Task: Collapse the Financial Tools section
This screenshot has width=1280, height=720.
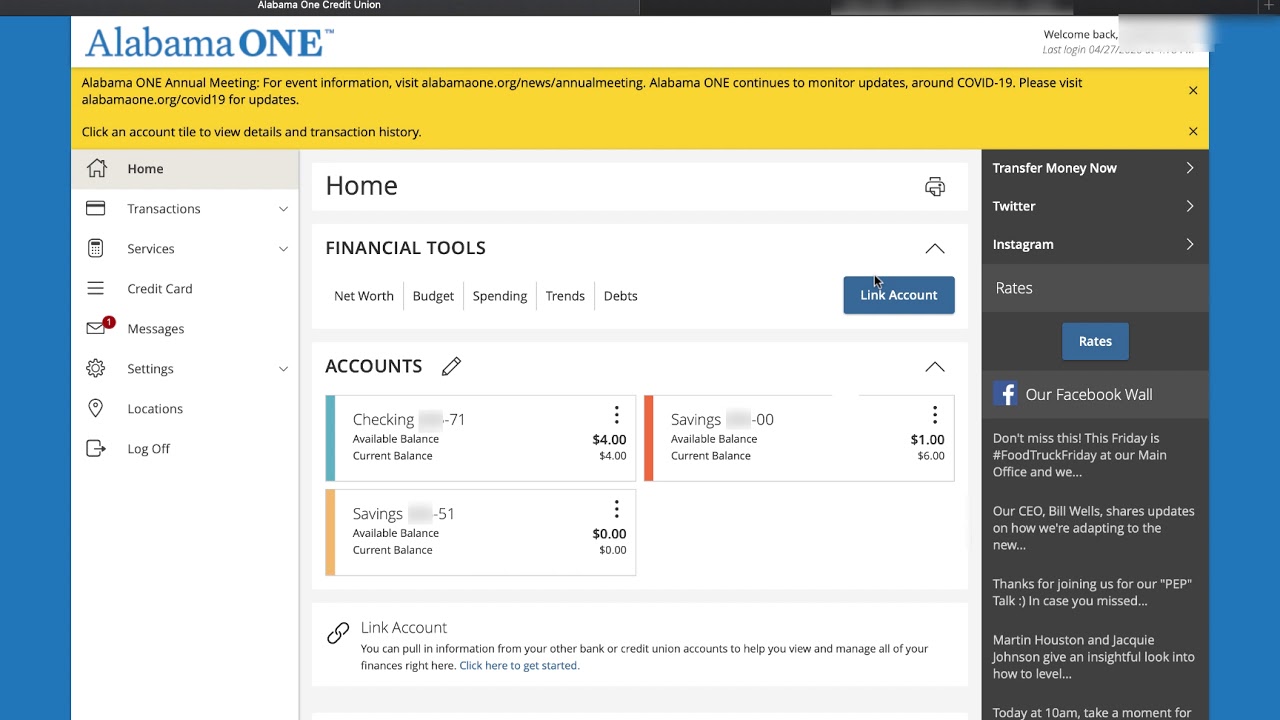Action: pyautogui.click(x=934, y=248)
